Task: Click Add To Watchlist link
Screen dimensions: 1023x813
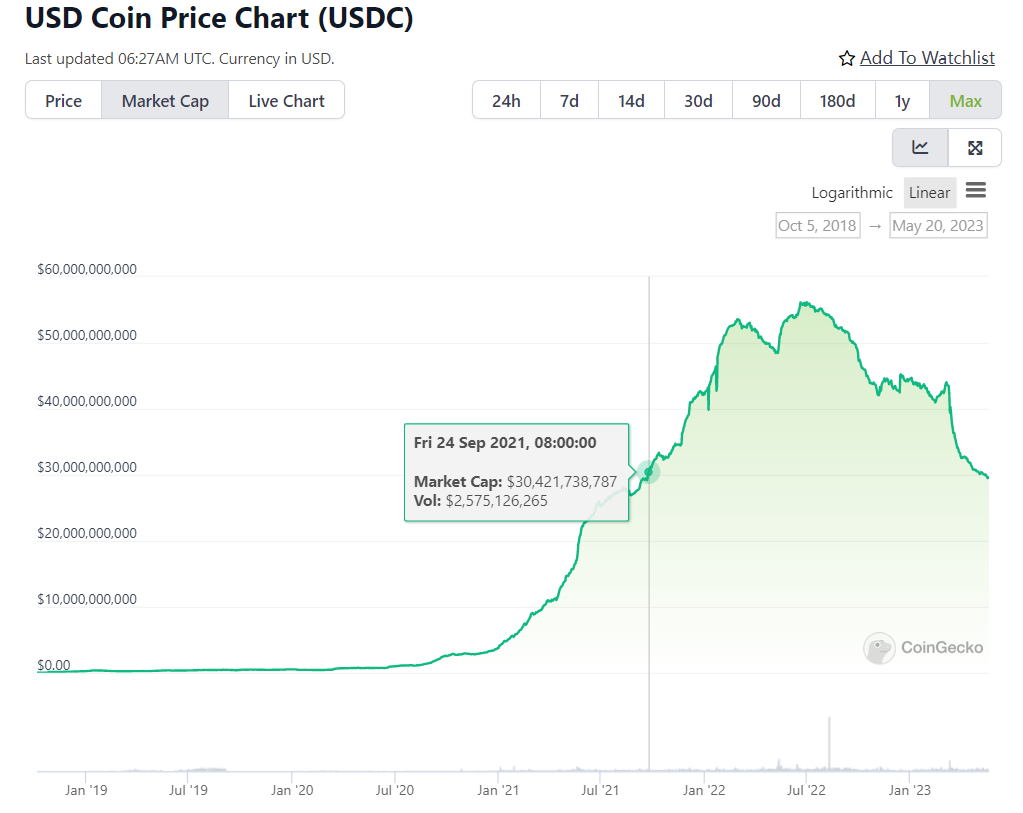Action: [x=927, y=58]
